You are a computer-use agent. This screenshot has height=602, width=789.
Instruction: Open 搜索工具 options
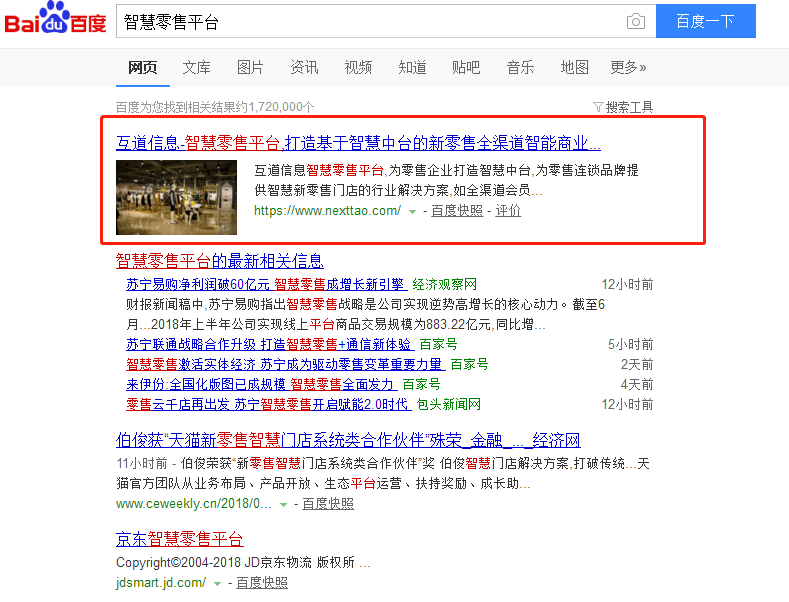pyautogui.click(x=629, y=107)
